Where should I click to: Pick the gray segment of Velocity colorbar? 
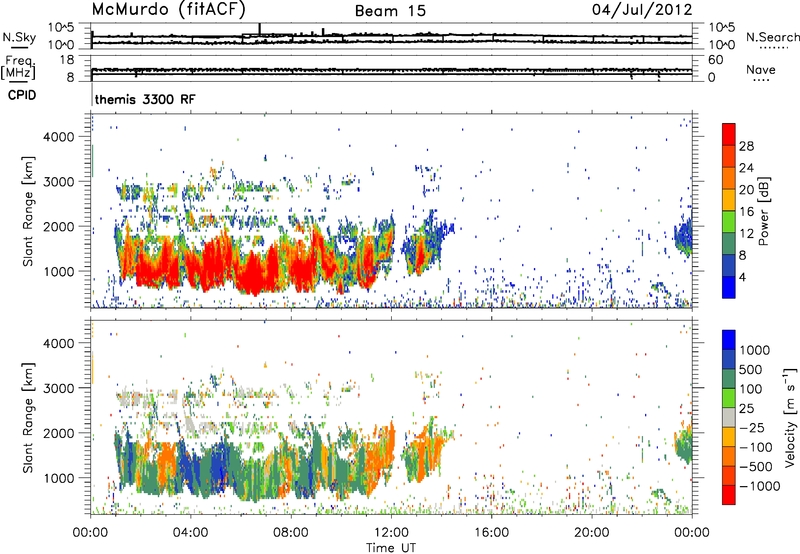(x=729, y=417)
